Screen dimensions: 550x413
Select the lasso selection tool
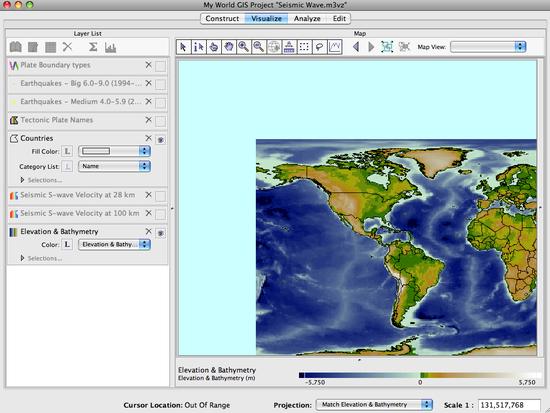pyautogui.click(x=319, y=47)
